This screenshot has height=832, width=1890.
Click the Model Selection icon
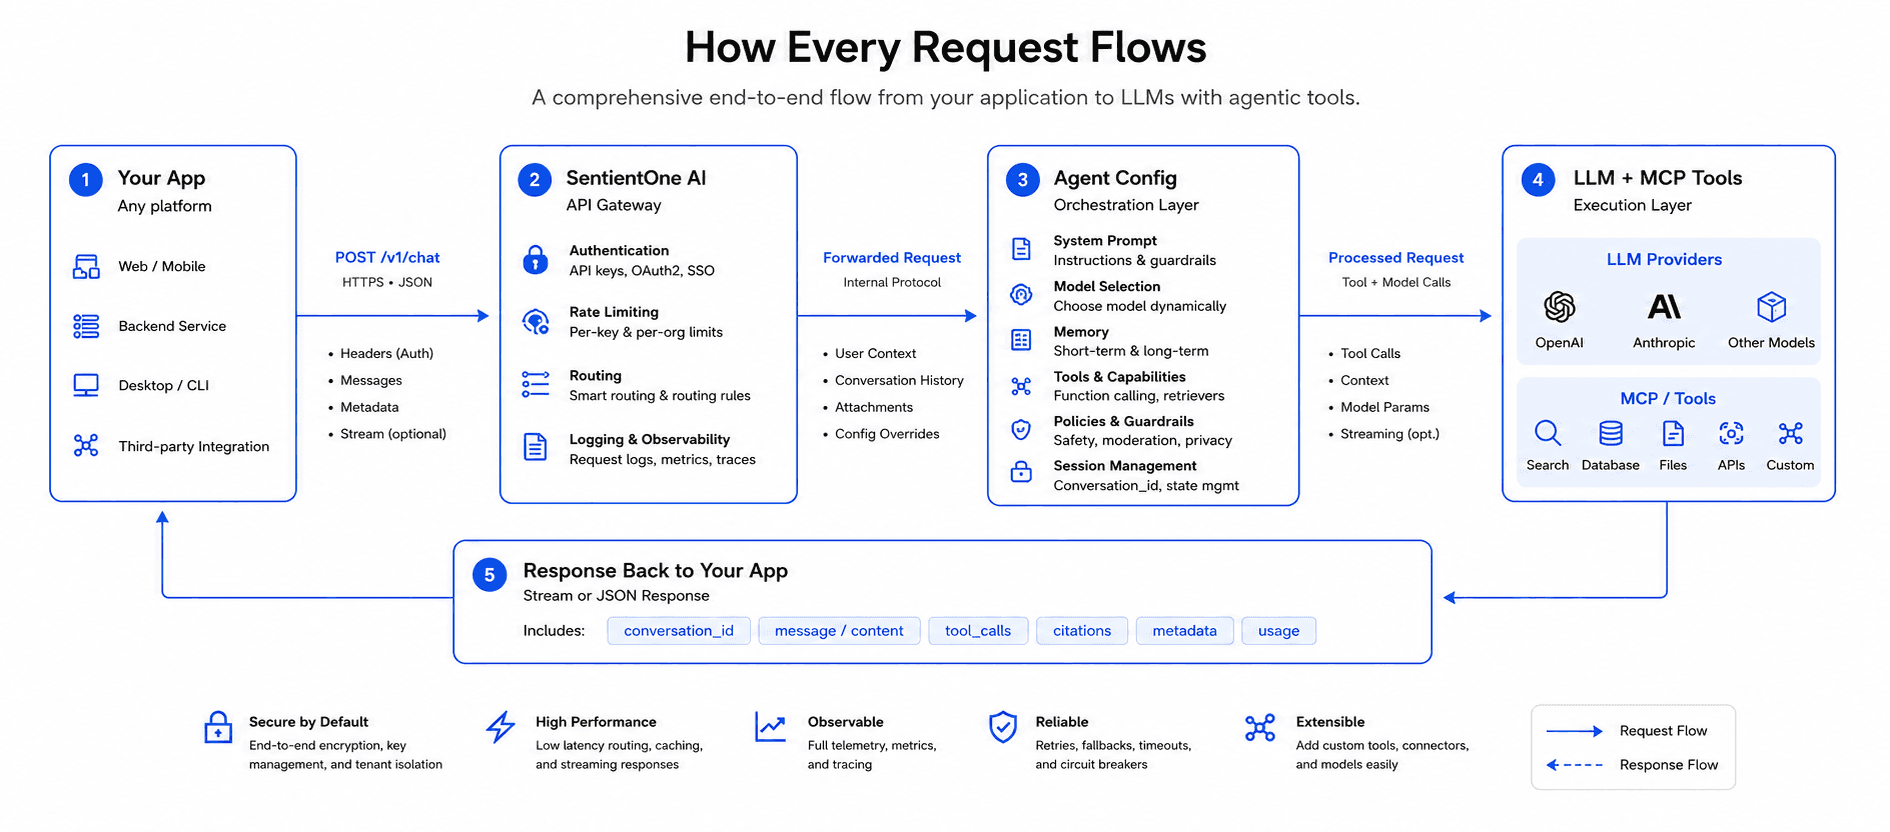point(1021,294)
